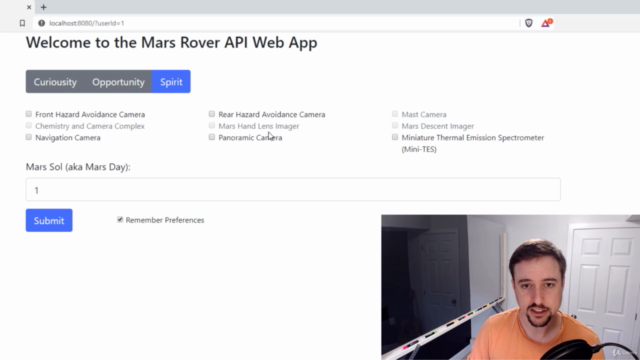This screenshot has width=640, height=360.
Task: Open the Brave Rewards triangle icon
Action: pyautogui.click(x=546, y=23)
